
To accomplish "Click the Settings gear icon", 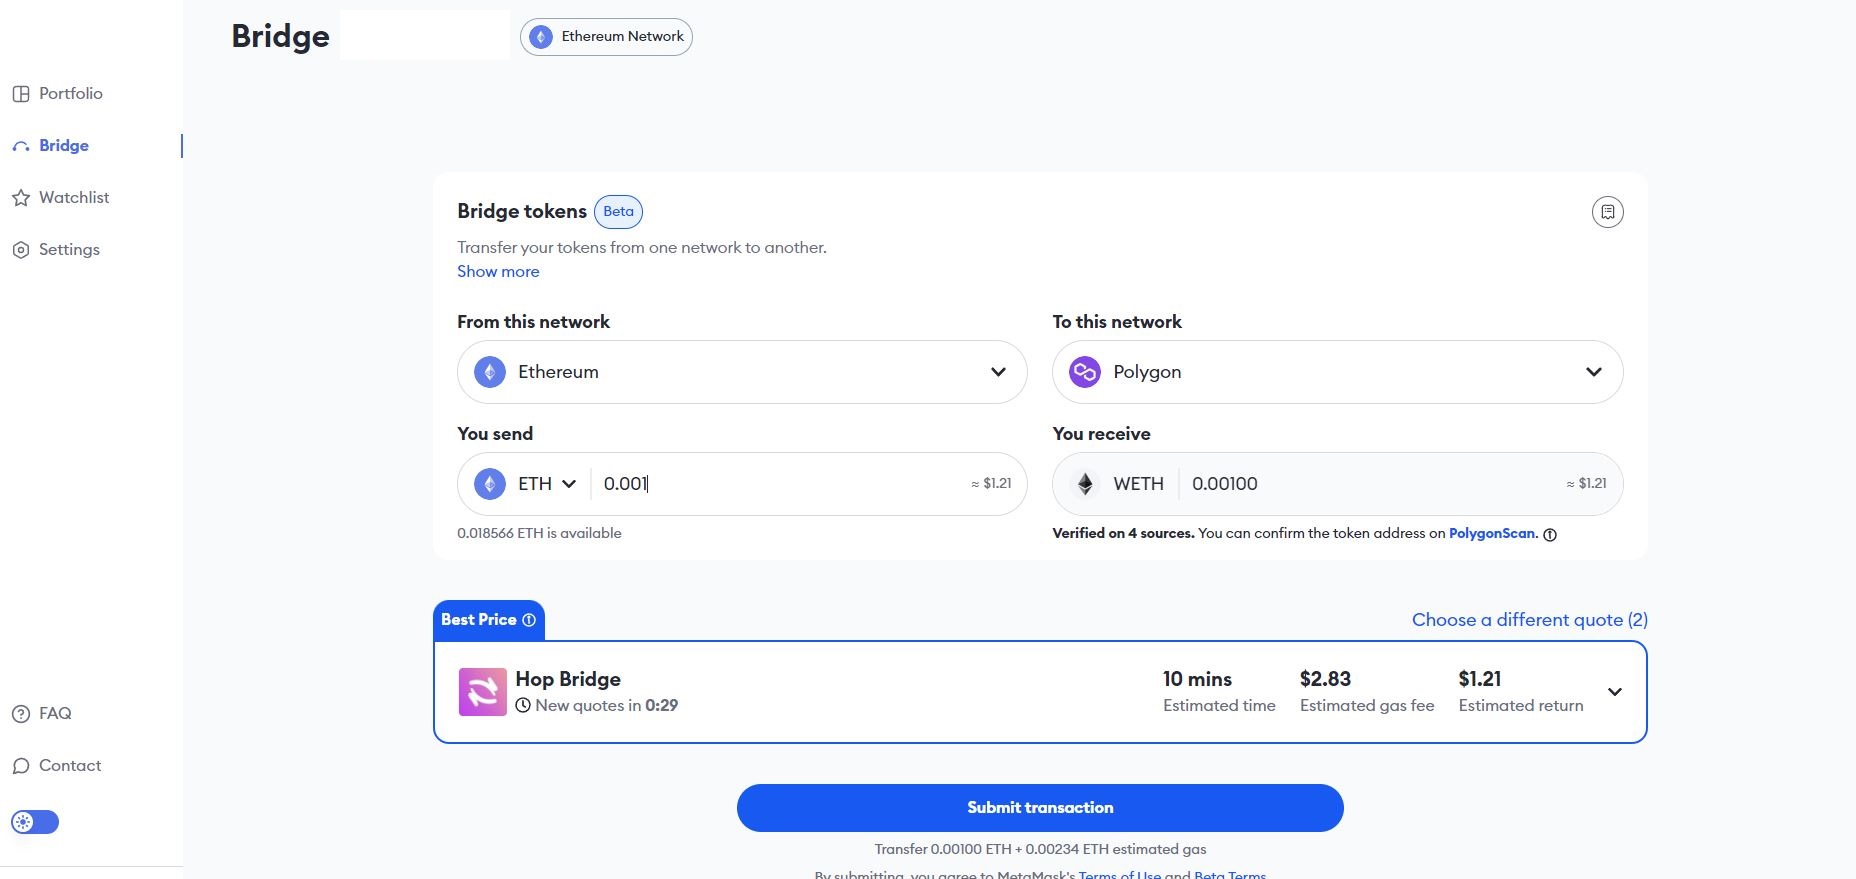I will click(x=21, y=250).
